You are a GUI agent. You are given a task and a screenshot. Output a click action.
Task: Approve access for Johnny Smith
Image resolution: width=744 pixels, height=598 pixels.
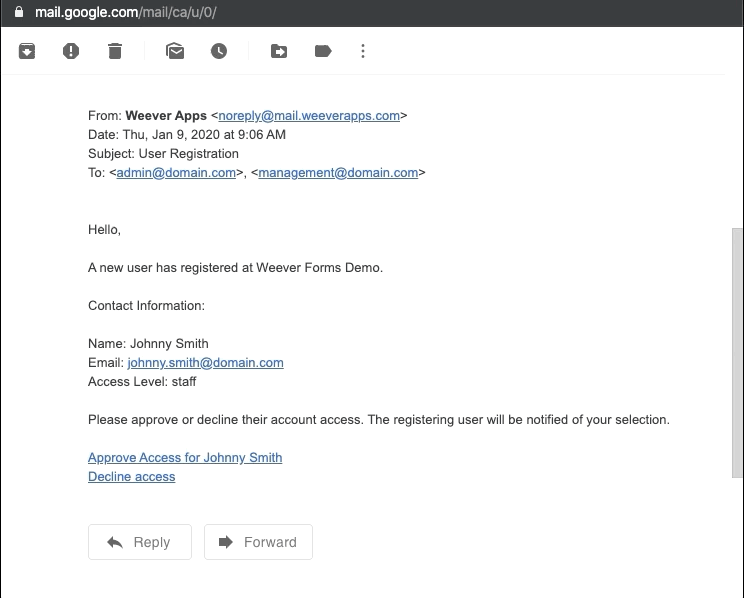pyautogui.click(x=185, y=457)
